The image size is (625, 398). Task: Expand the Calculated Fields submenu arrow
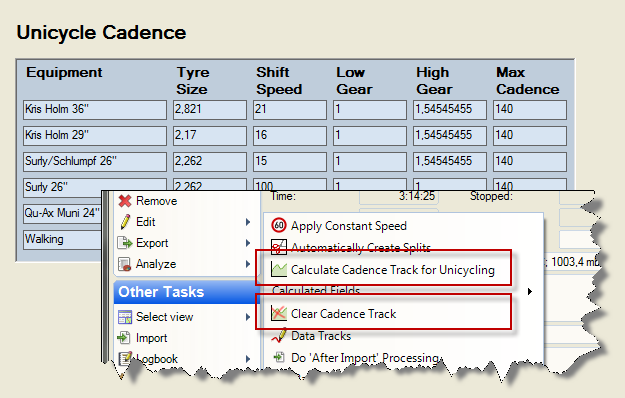(x=530, y=292)
